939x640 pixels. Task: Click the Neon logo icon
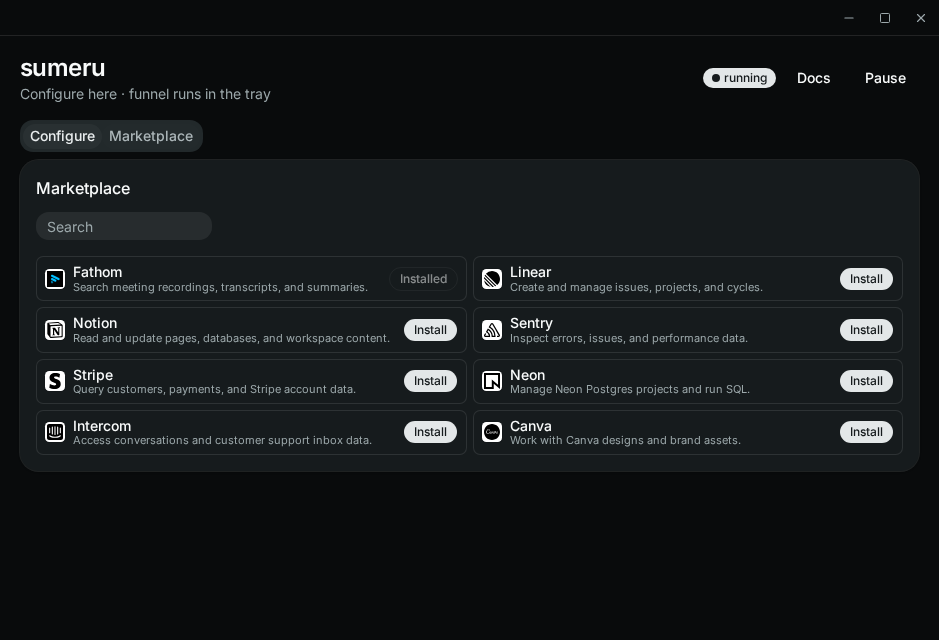tap(492, 381)
